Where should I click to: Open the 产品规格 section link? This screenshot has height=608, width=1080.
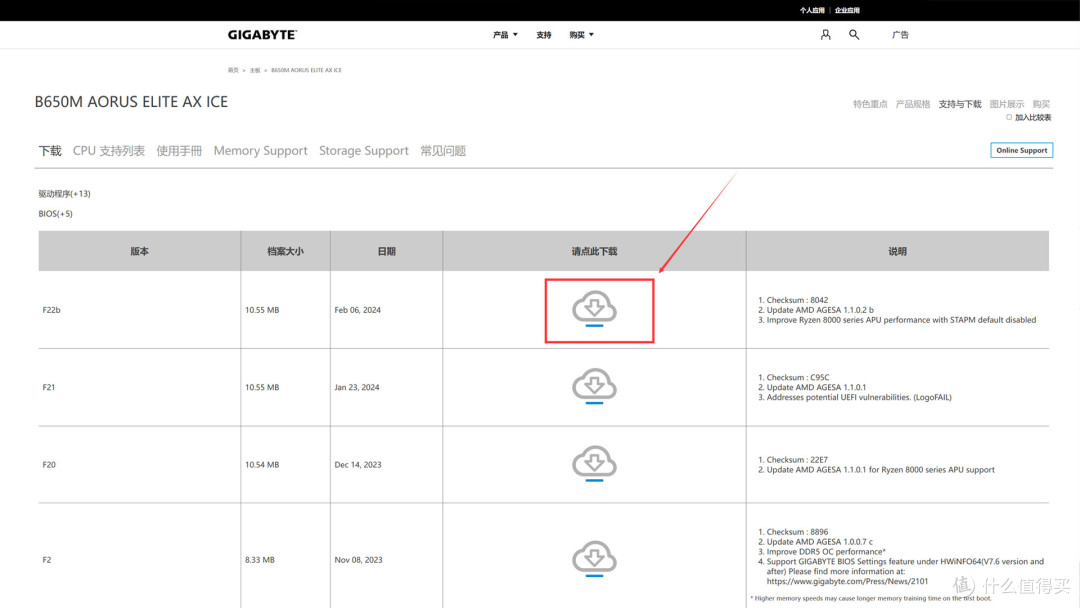click(x=913, y=104)
